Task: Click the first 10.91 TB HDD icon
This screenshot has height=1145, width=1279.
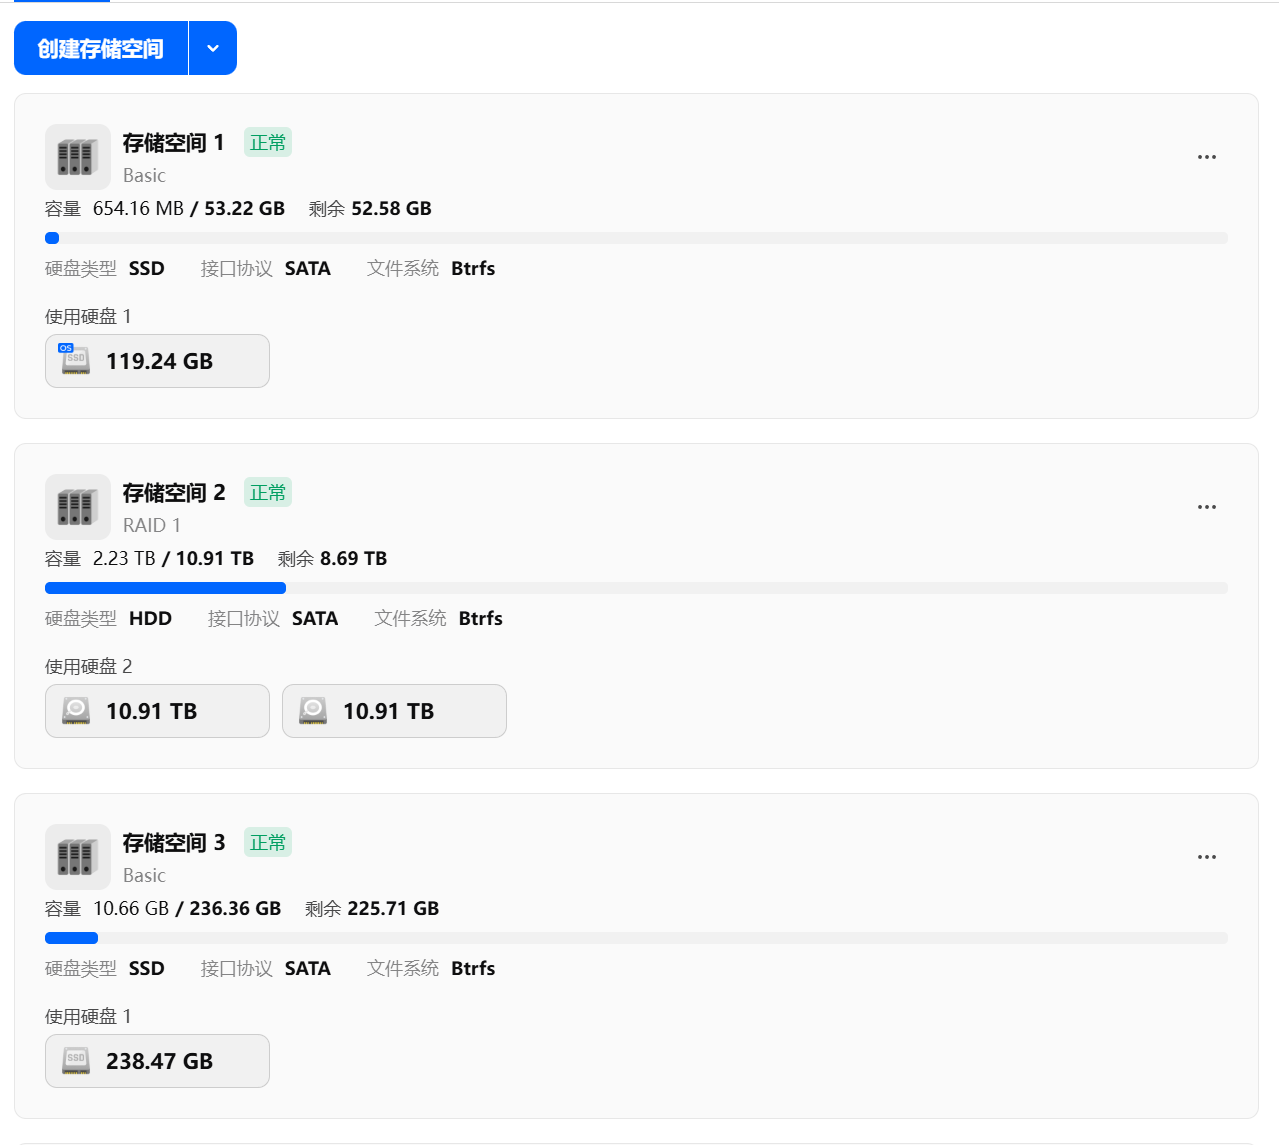Action: click(76, 711)
